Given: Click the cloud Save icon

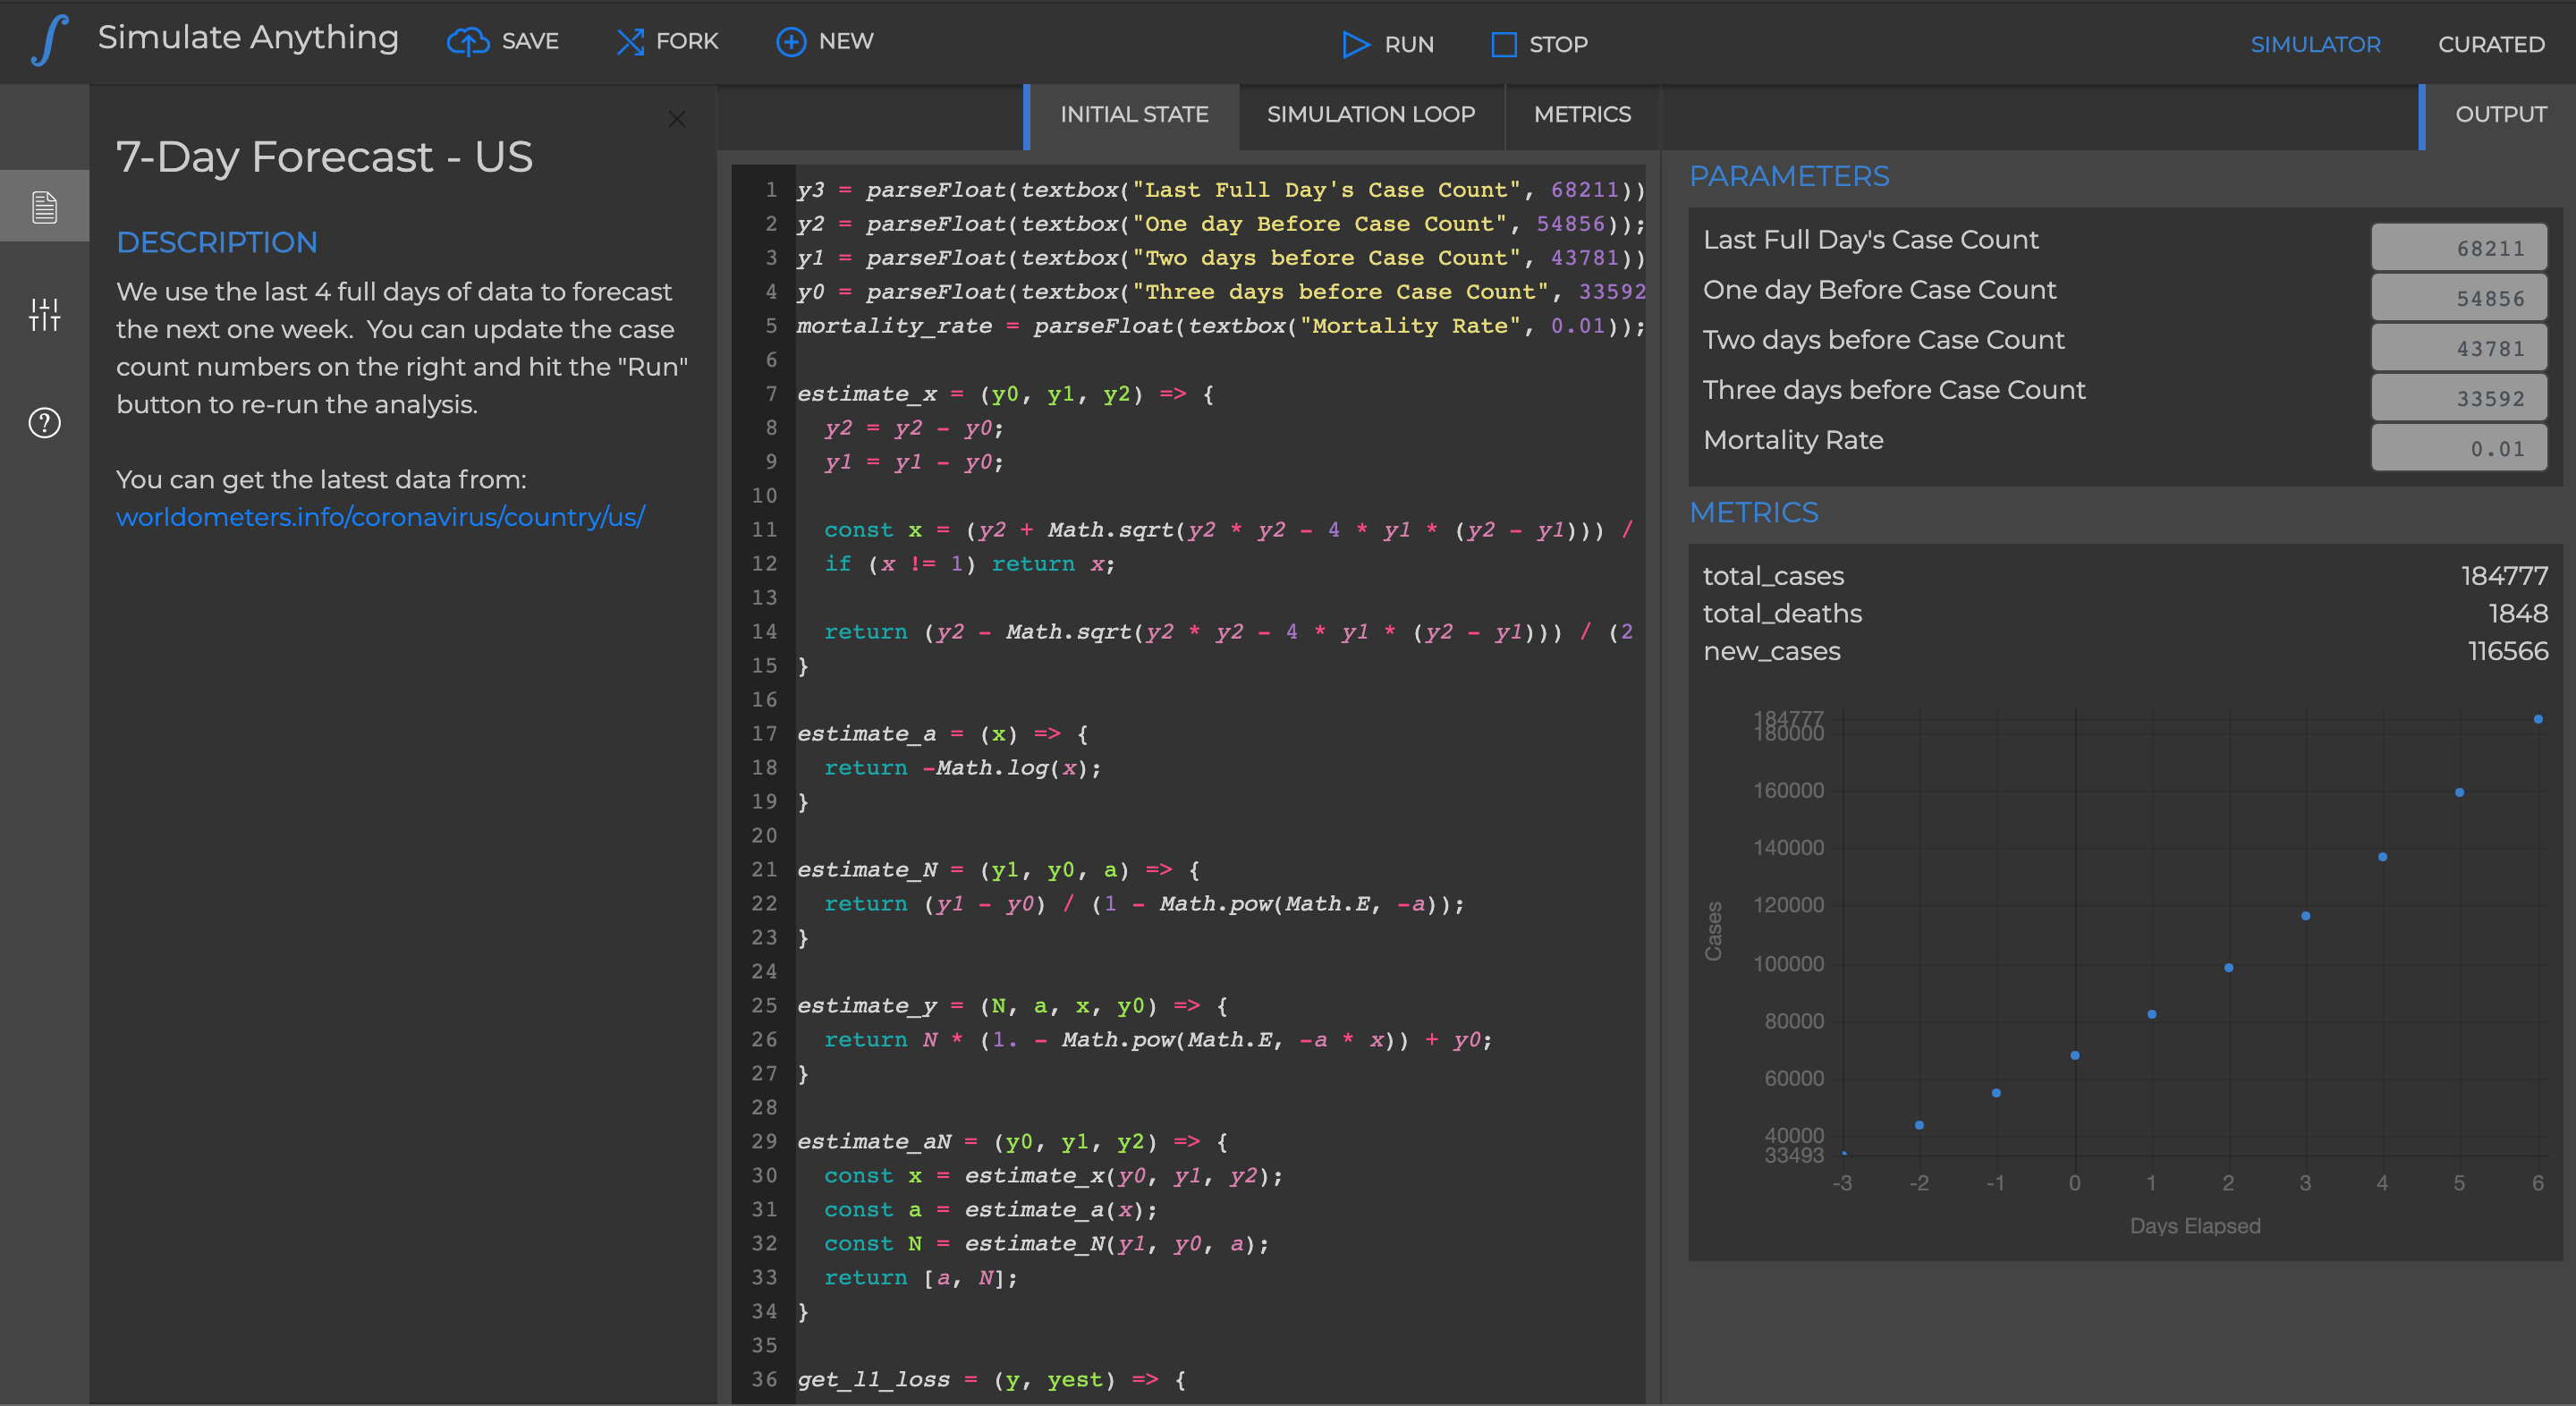Looking at the screenshot, I should (x=467, y=41).
